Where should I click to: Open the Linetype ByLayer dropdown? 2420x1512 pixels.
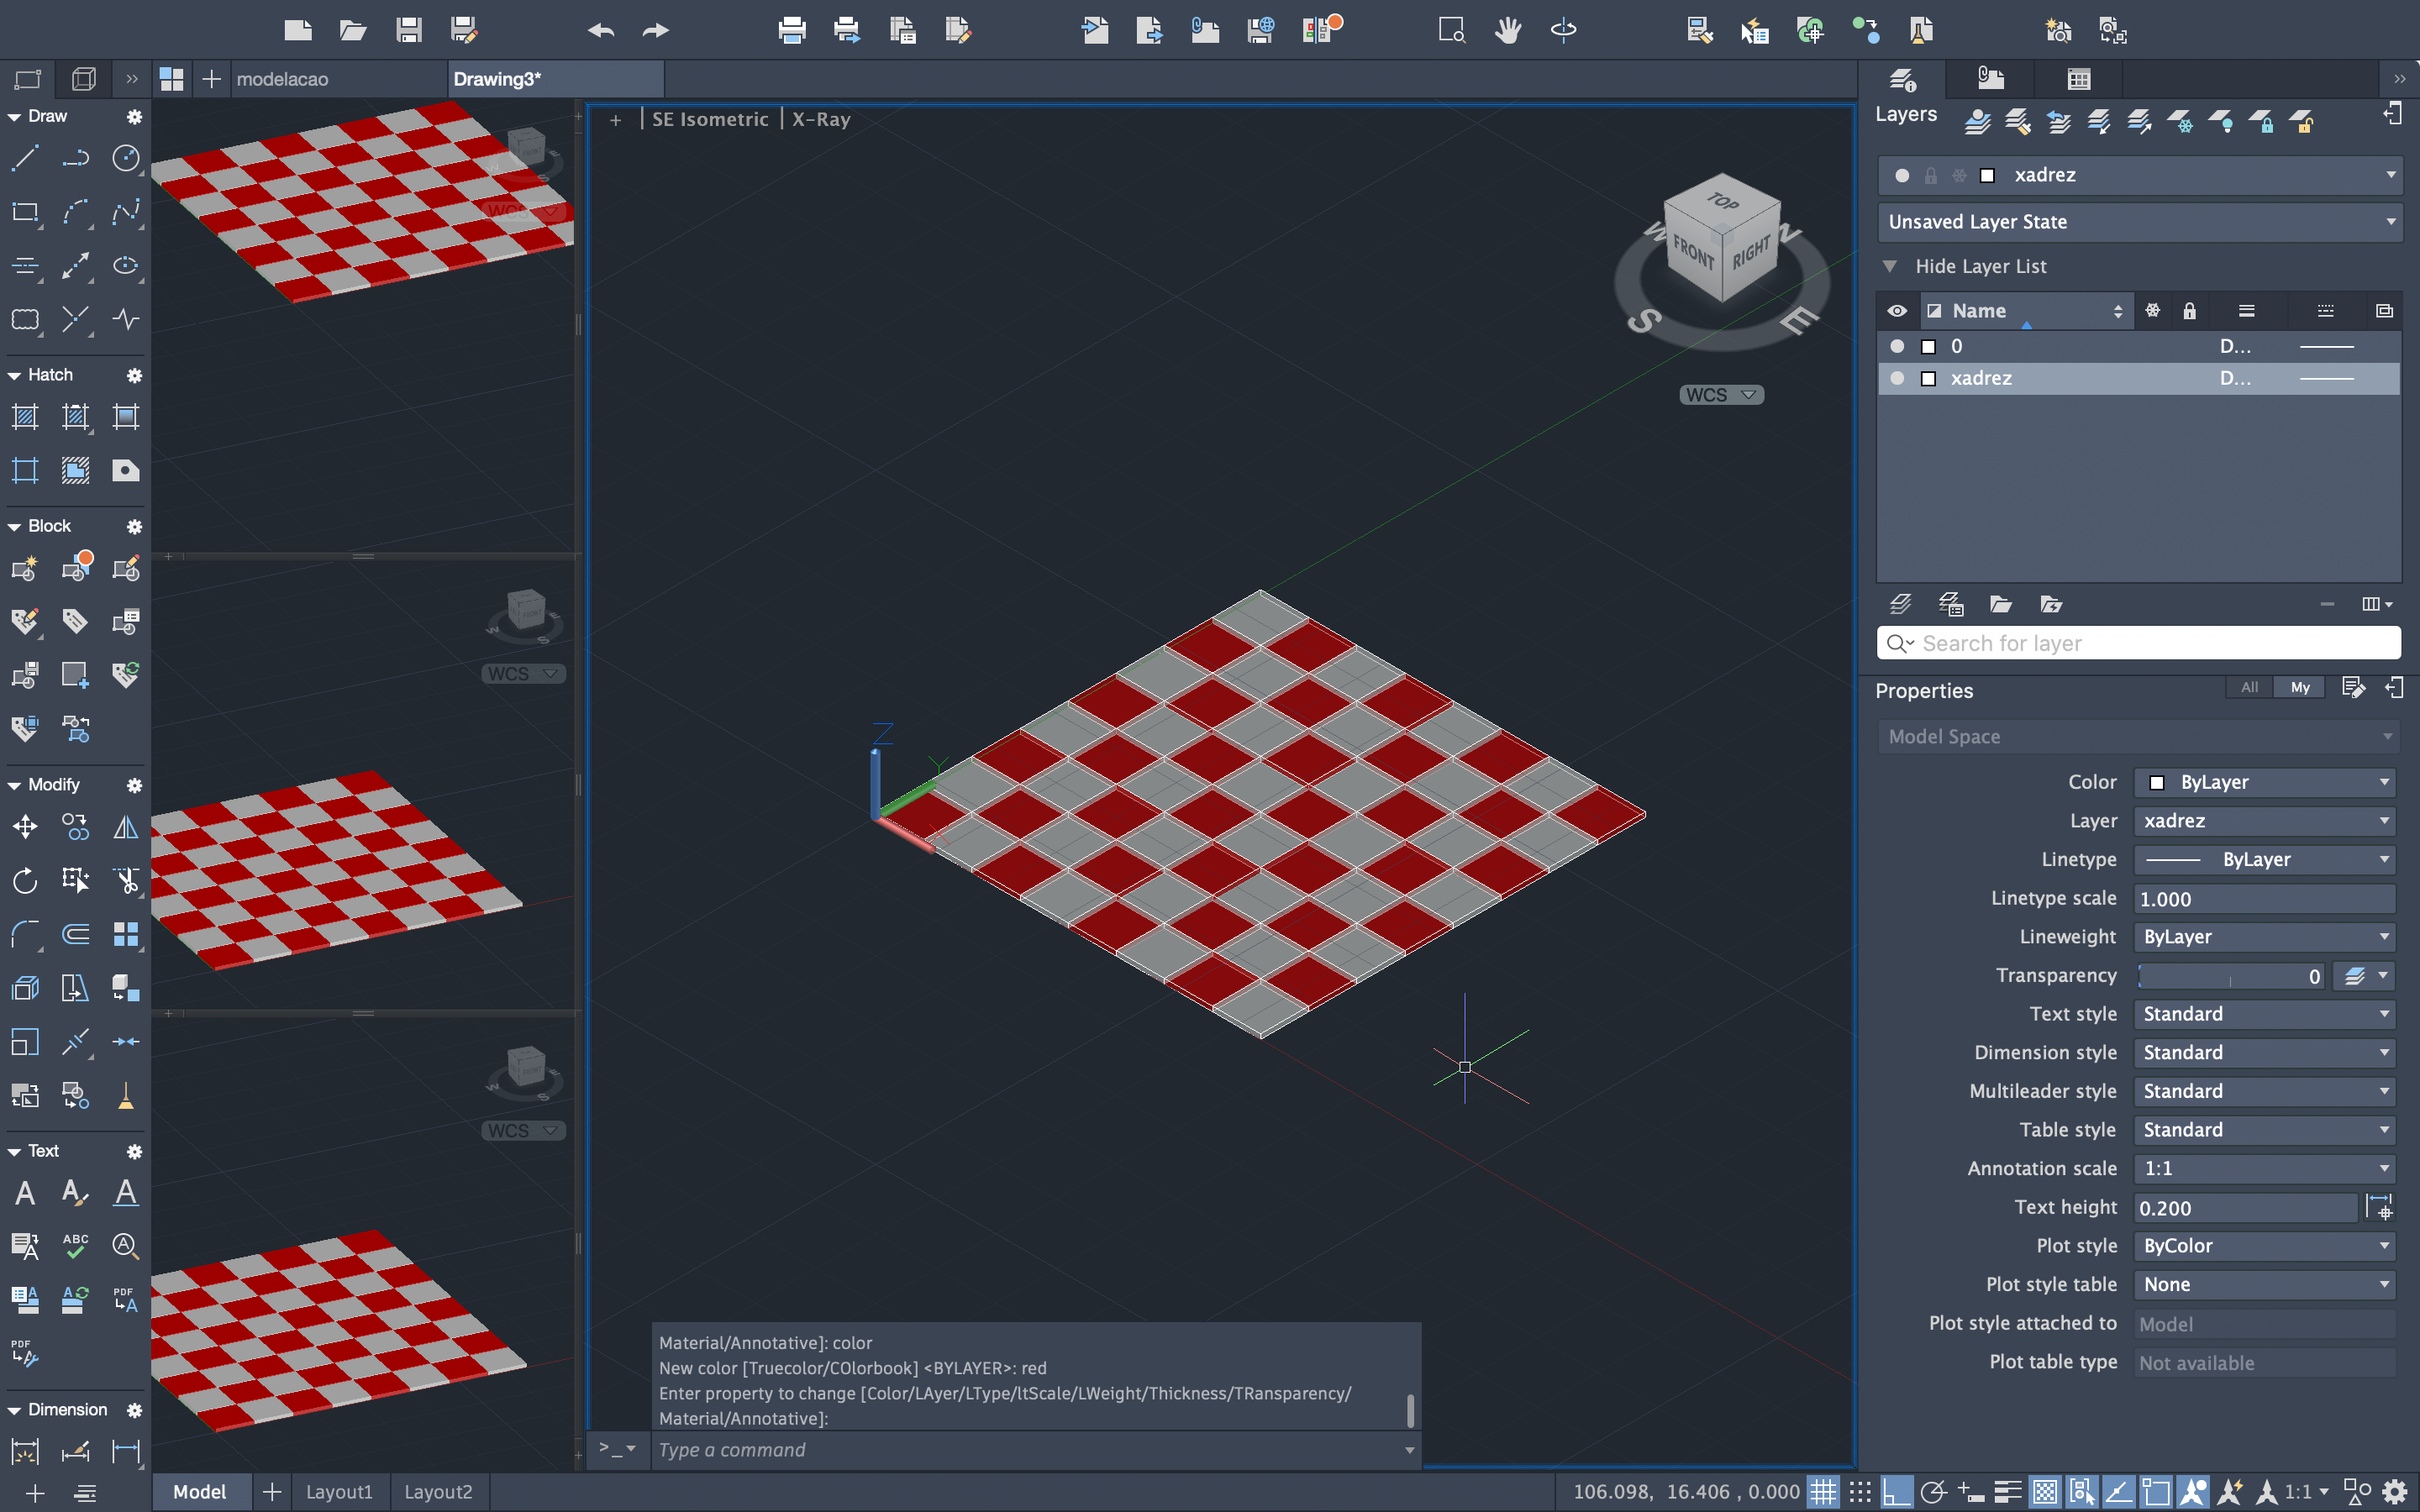(2264, 859)
